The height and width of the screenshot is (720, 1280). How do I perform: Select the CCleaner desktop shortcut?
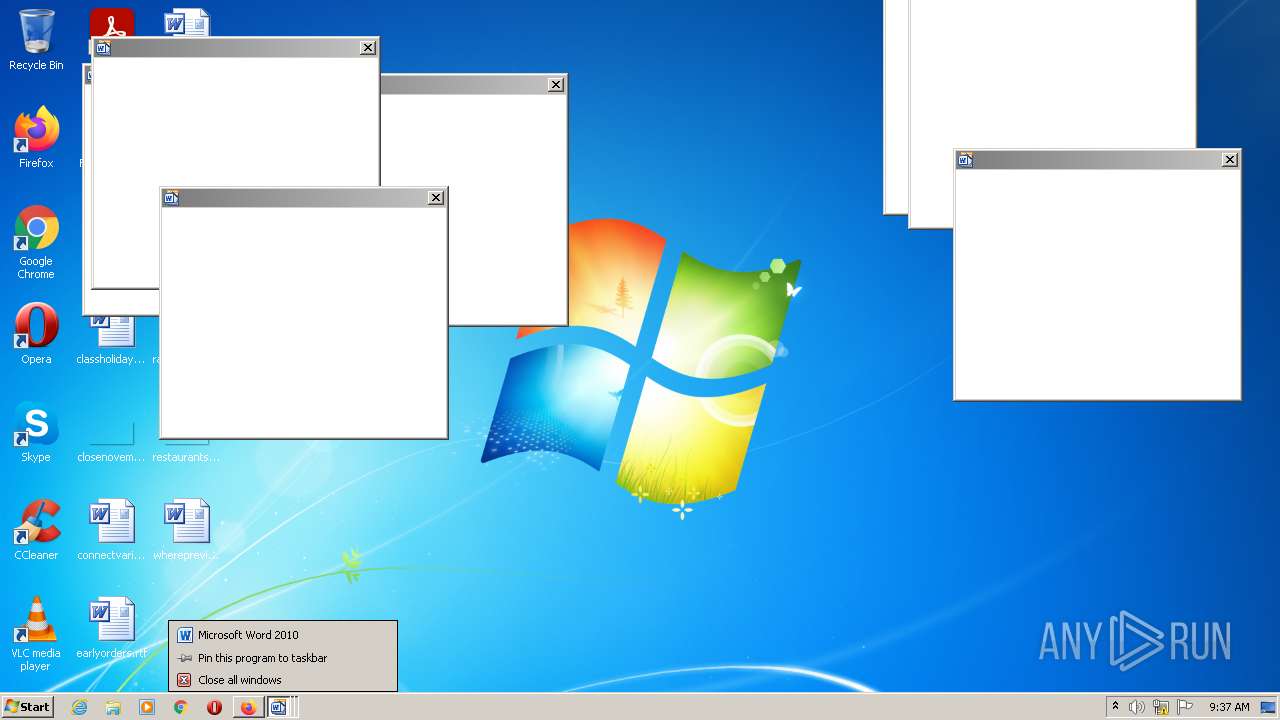pyautogui.click(x=36, y=529)
